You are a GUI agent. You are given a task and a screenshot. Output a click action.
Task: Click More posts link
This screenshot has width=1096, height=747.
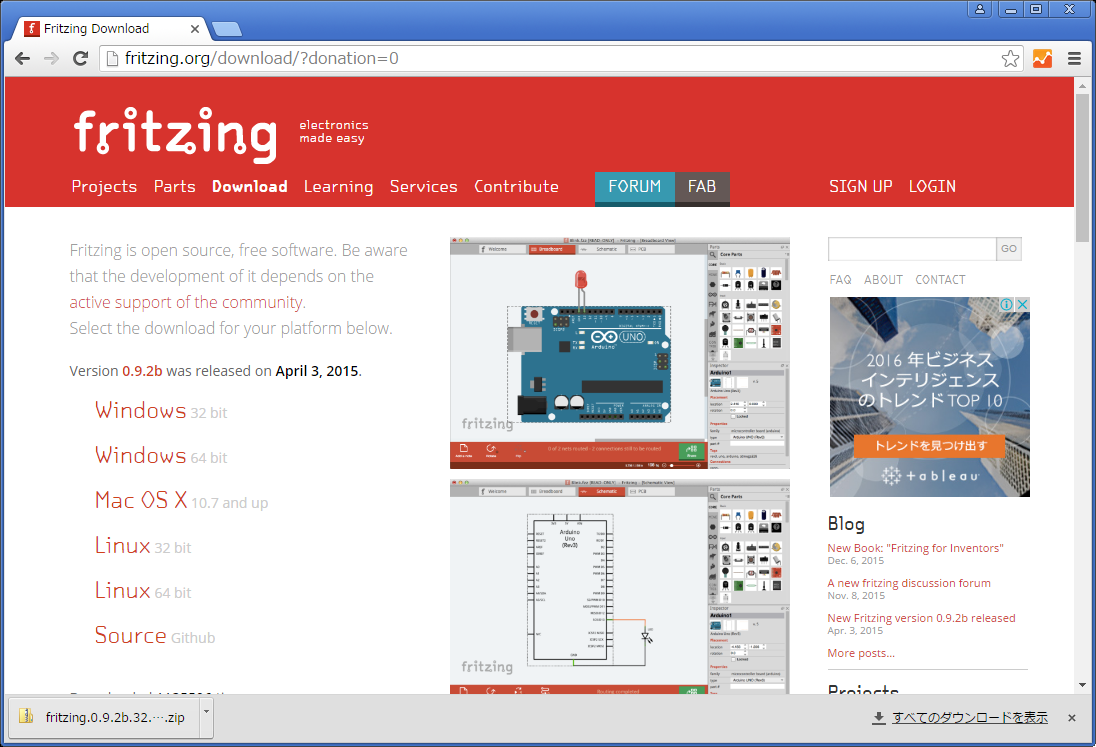coord(861,653)
